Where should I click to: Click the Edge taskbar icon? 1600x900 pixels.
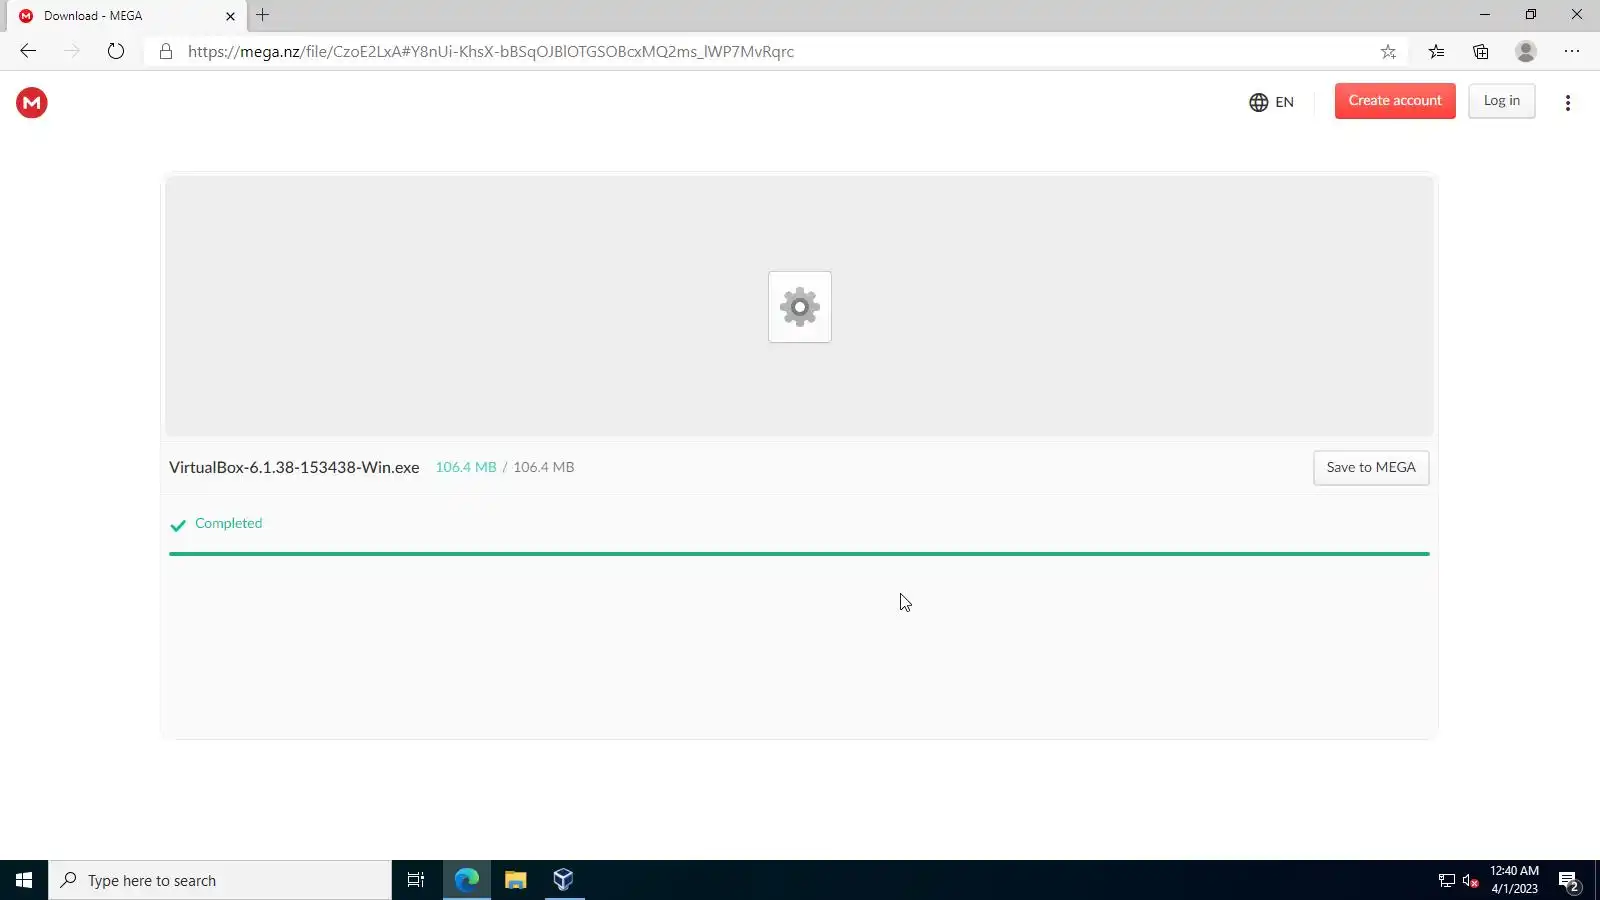click(467, 880)
